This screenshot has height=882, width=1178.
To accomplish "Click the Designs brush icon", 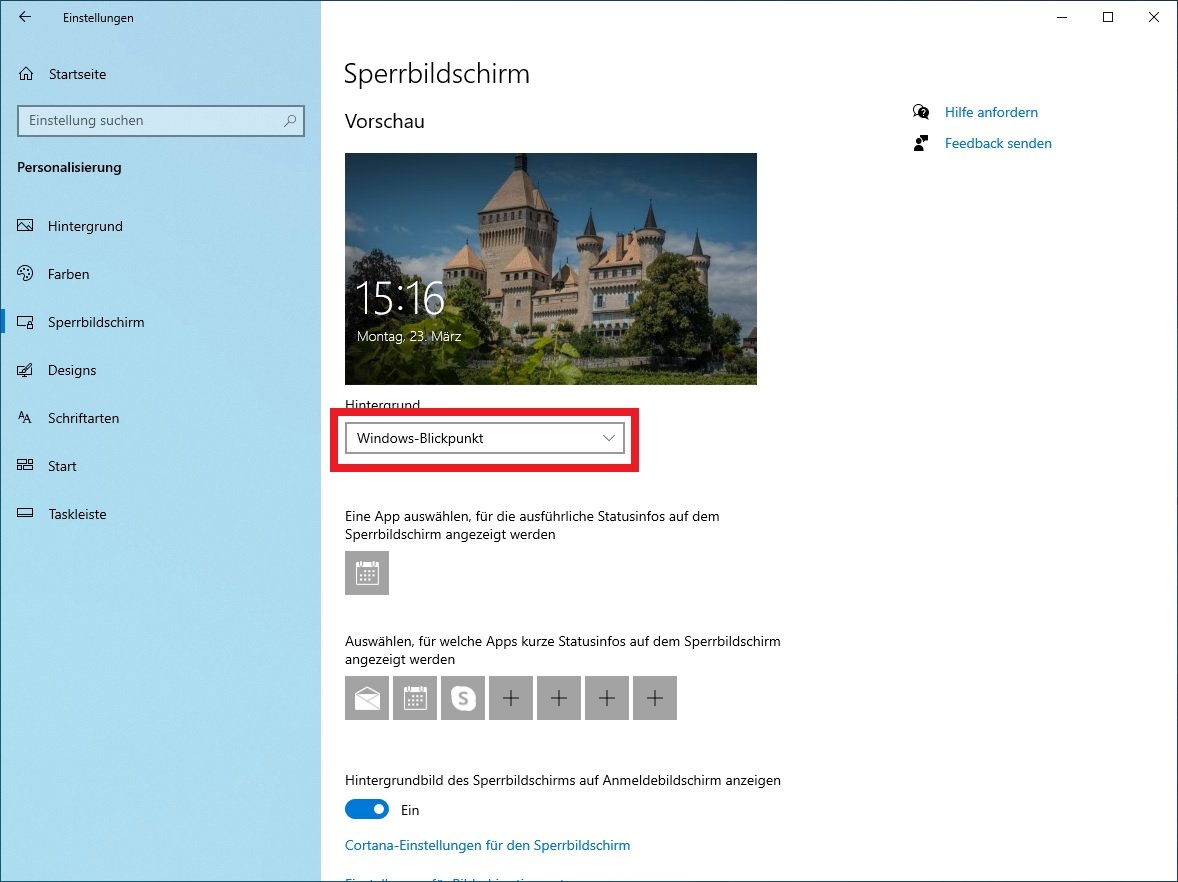I will click(25, 370).
